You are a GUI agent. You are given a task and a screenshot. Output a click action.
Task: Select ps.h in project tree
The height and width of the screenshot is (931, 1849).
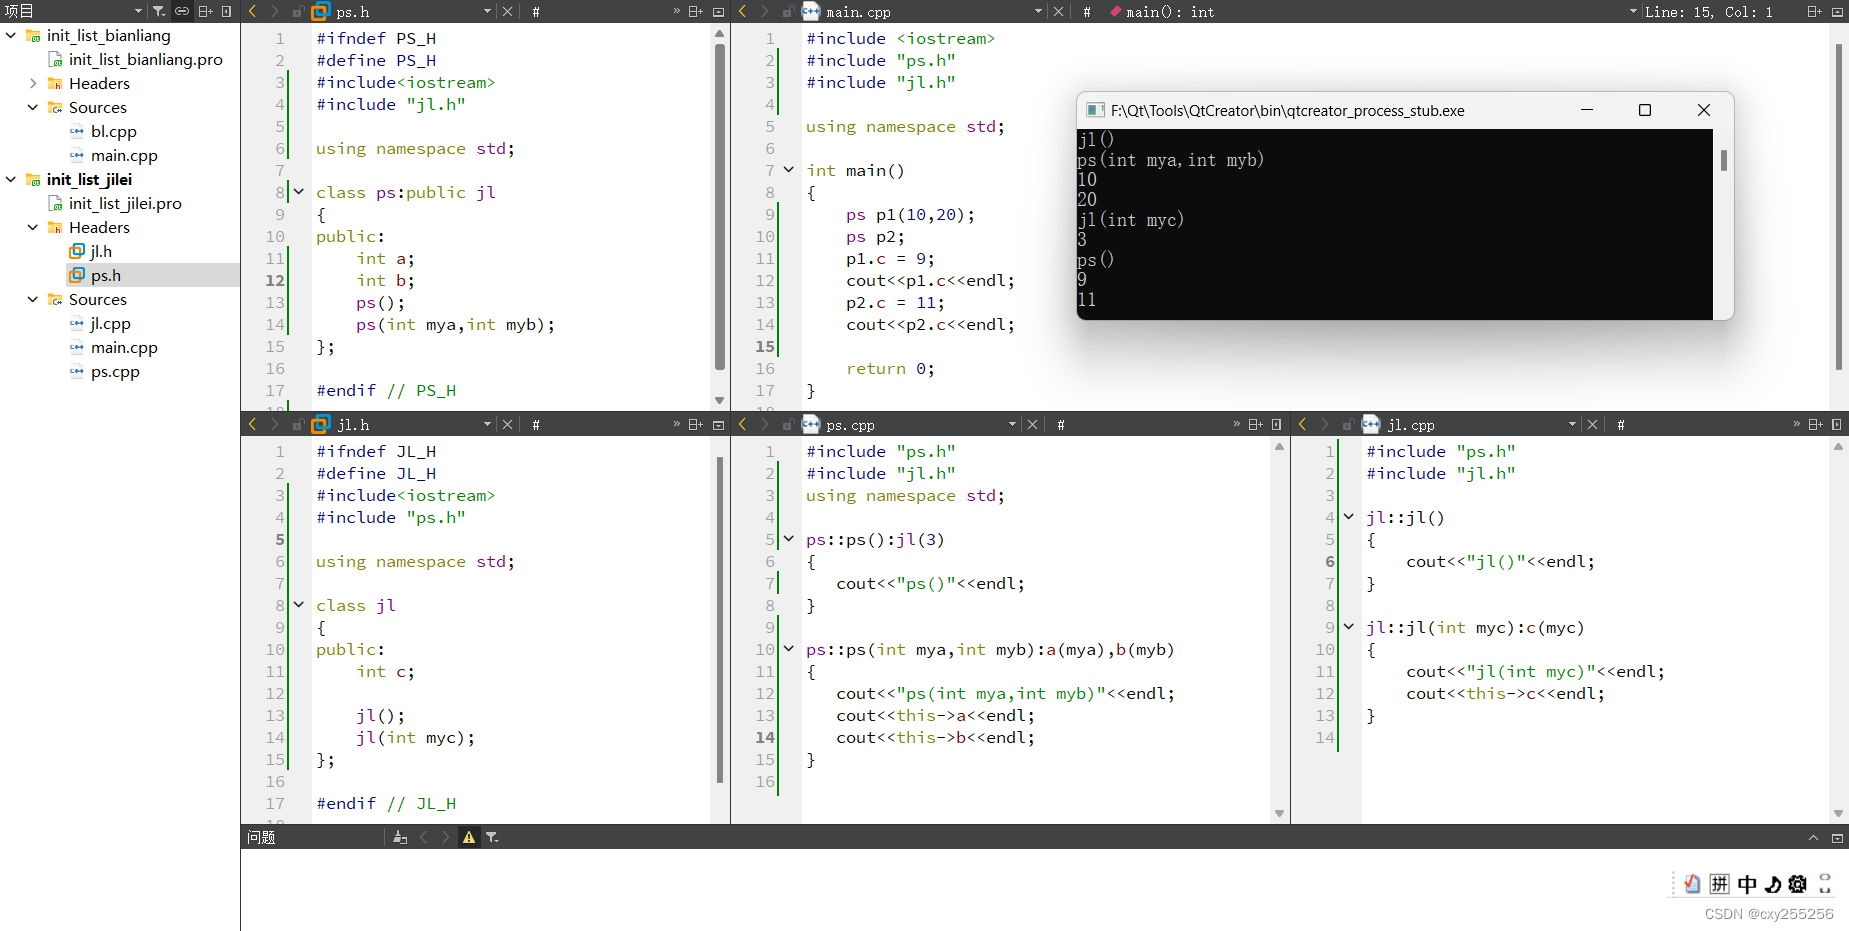105,275
